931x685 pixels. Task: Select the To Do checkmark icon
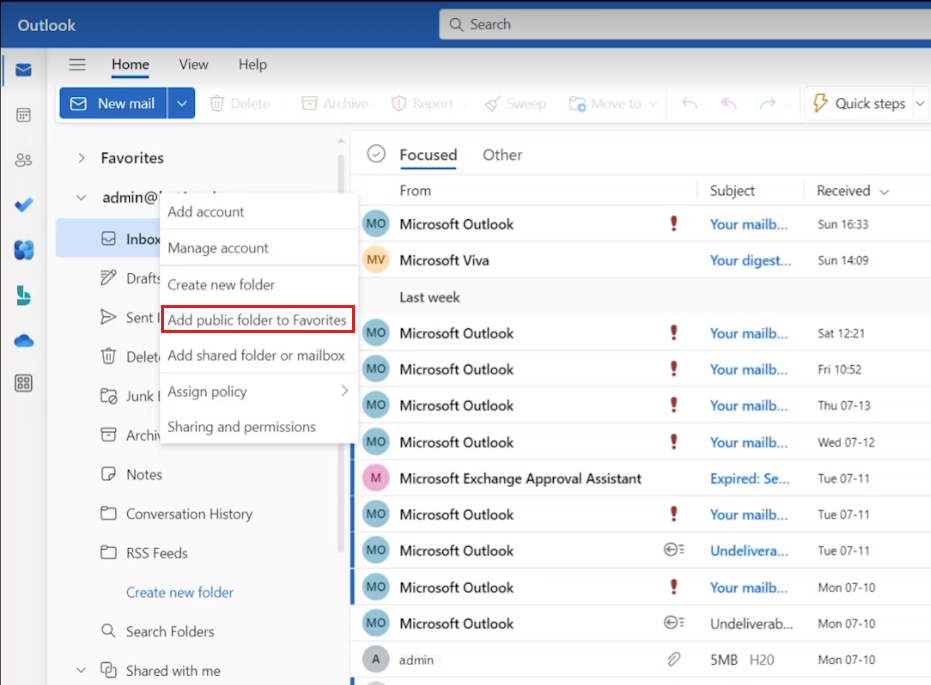(x=22, y=205)
